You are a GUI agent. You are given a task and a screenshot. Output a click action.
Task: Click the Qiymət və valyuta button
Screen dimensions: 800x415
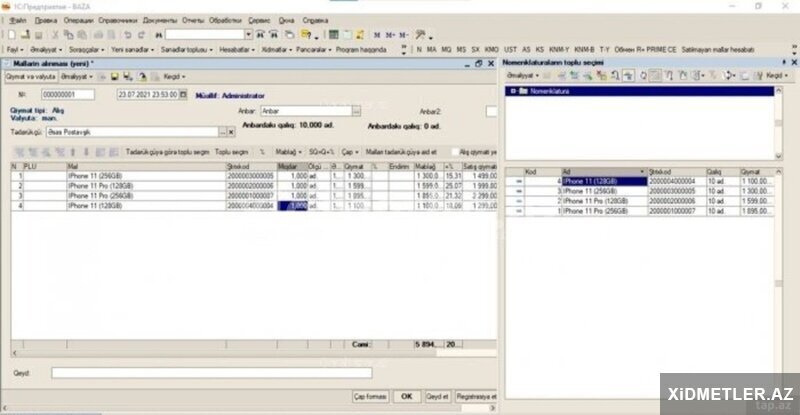[31, 76]
